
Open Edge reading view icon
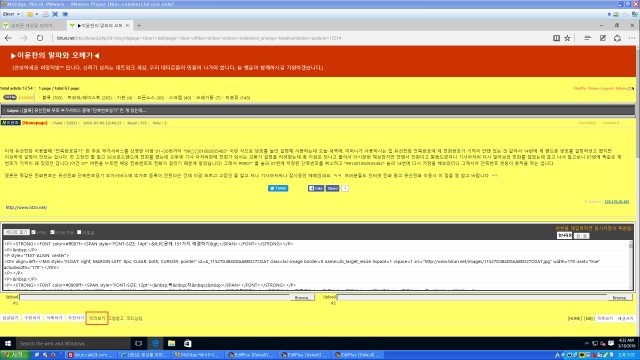pos(556,38)
